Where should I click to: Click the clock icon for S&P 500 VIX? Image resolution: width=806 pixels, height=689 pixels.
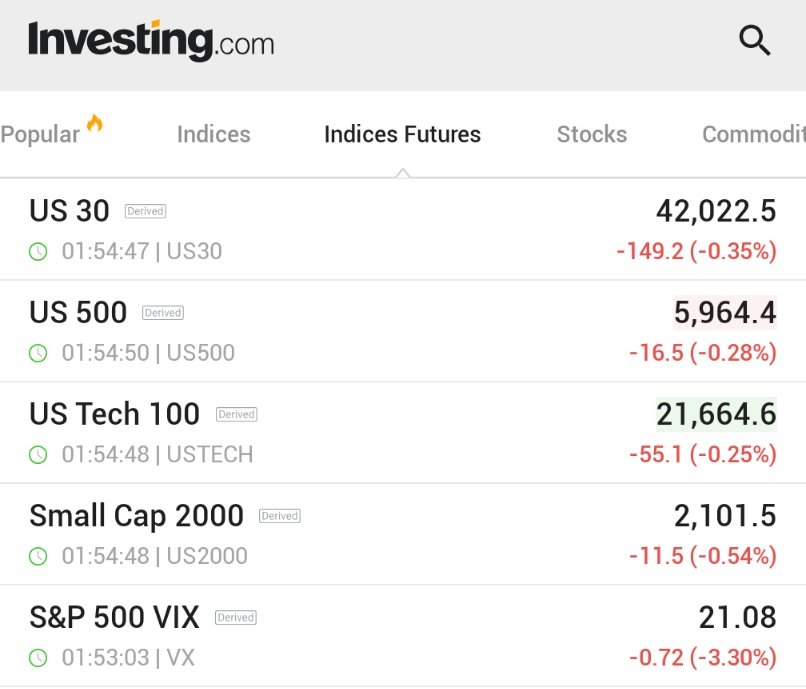38,658
